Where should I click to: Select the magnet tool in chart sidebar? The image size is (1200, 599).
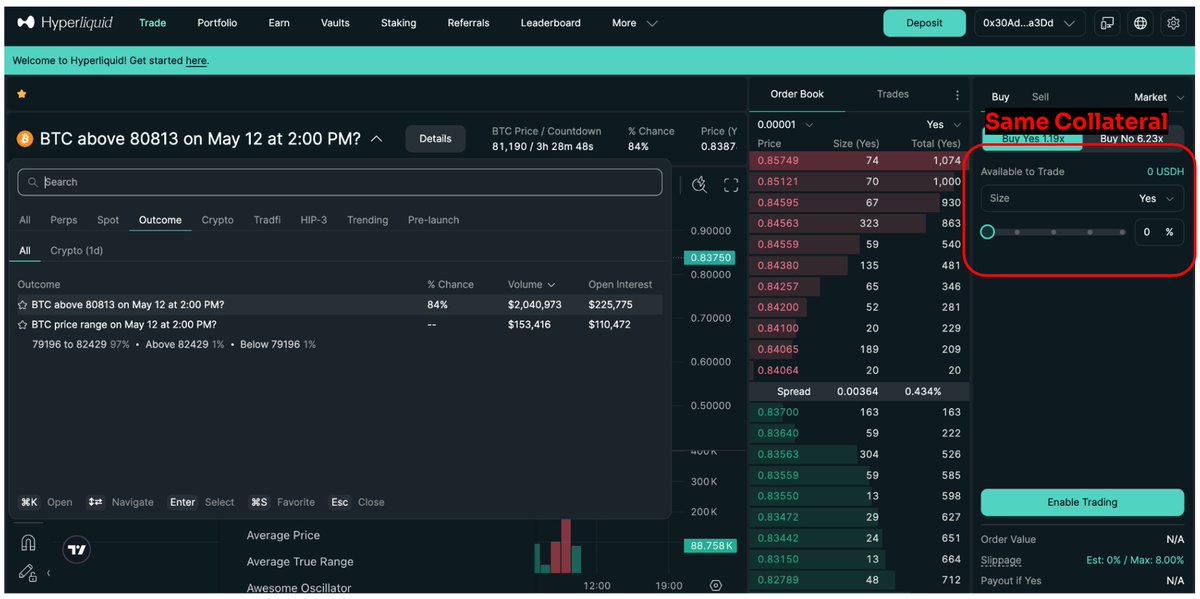point(28,543)
